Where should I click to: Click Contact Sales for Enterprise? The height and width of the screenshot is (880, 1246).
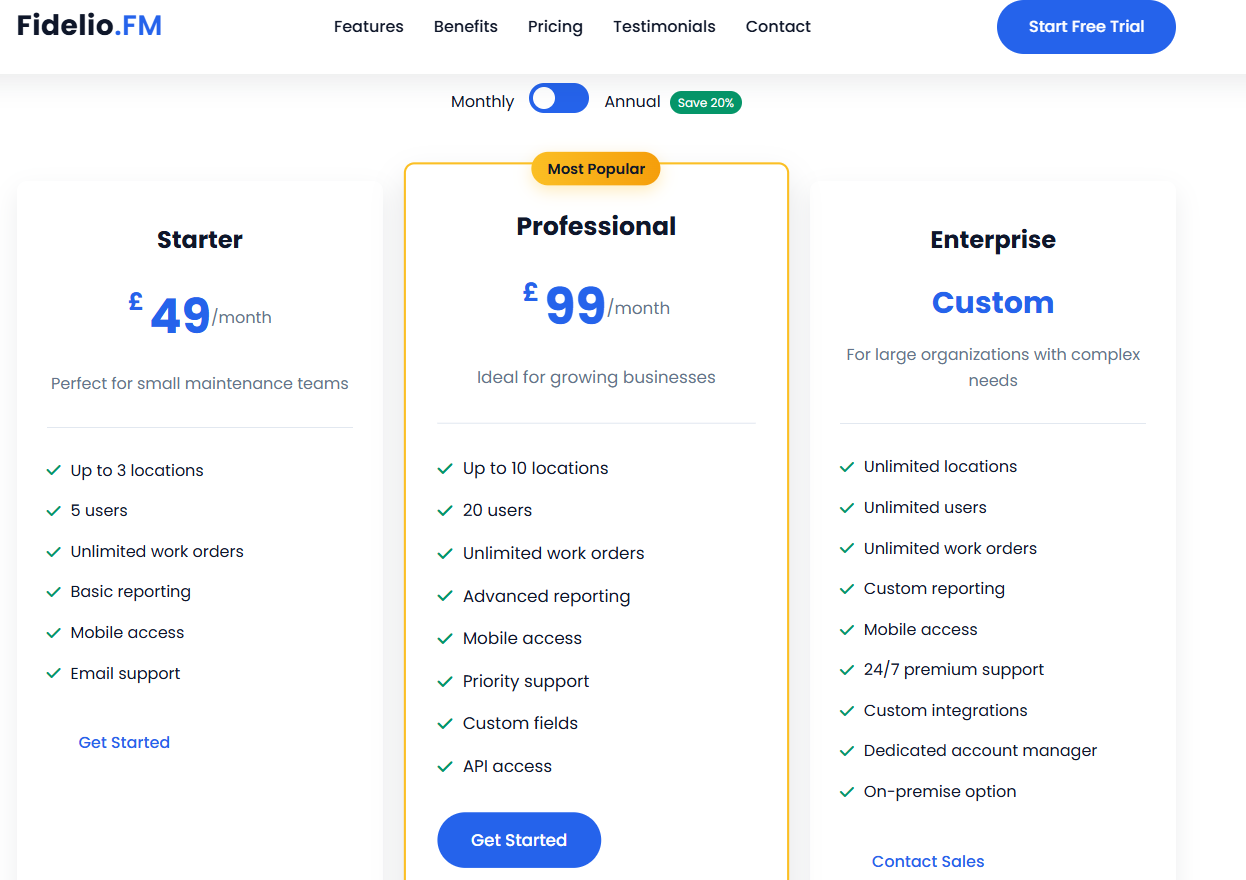(x=927, y=861)
